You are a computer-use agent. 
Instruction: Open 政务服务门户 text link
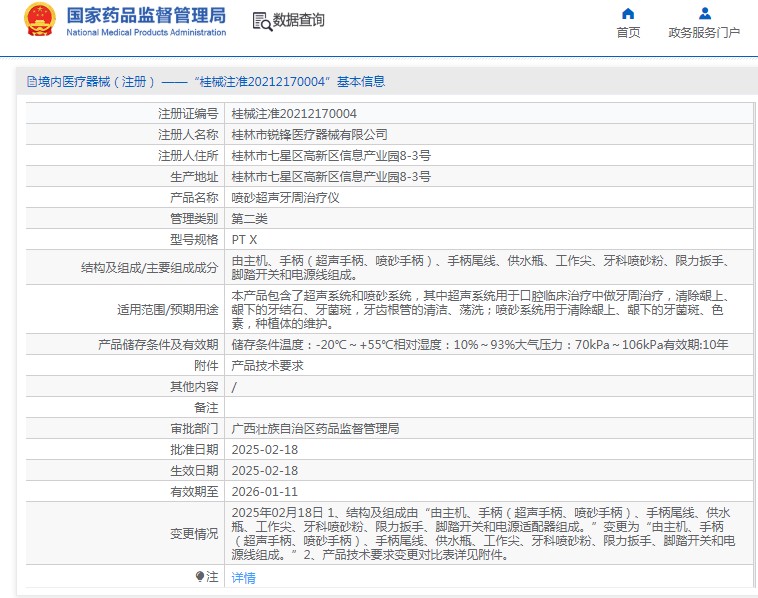coord(704,33)
